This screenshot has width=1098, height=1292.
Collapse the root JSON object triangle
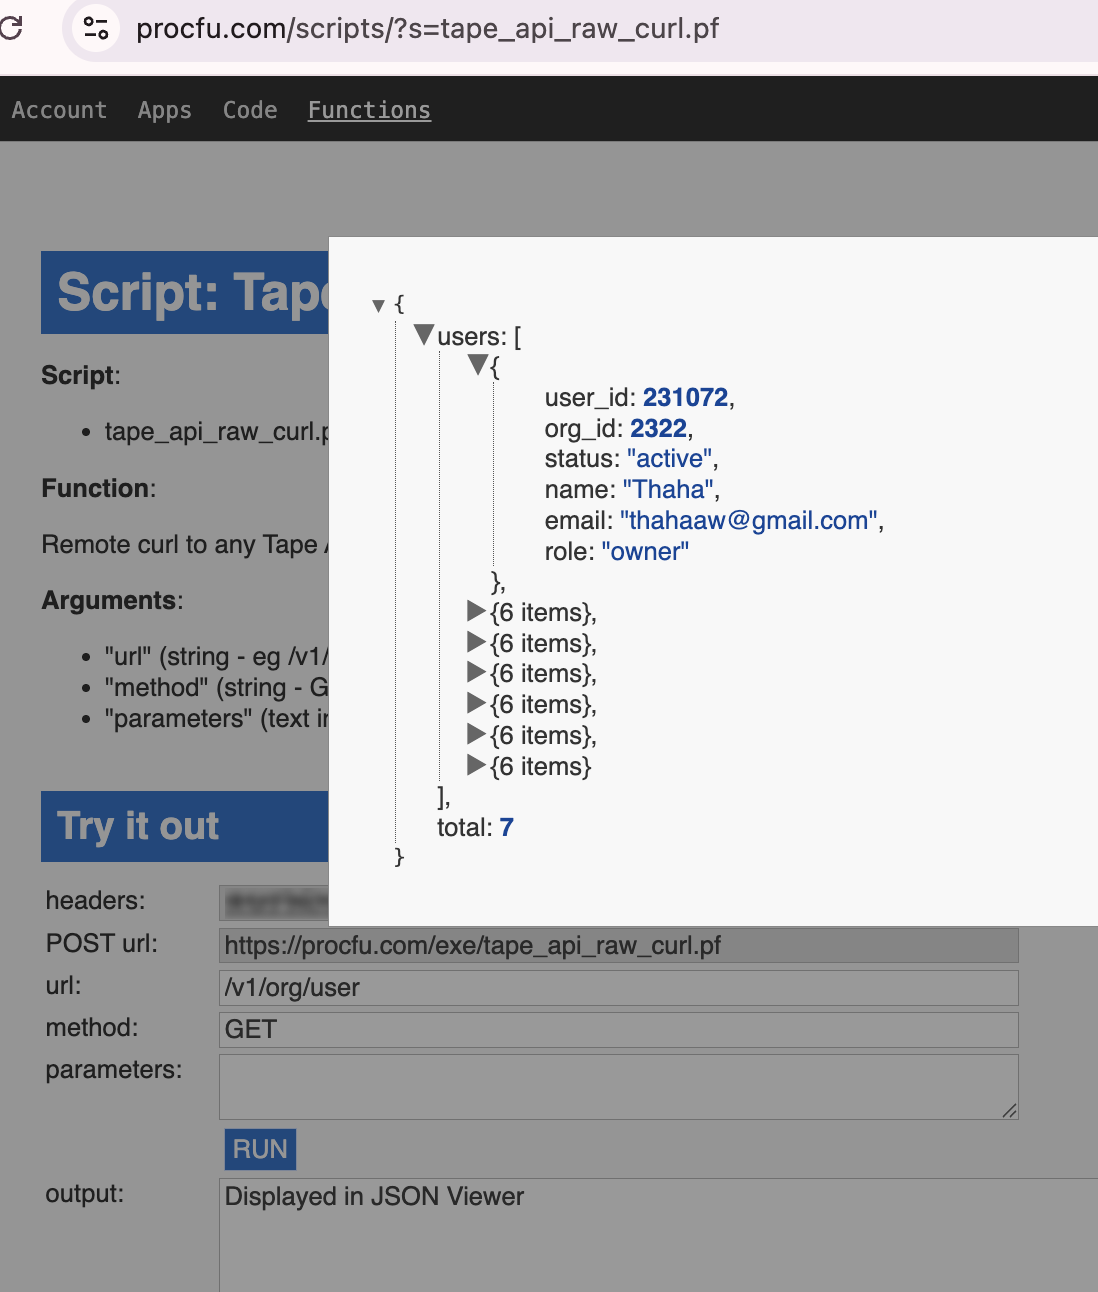click(x=378, y=306)
